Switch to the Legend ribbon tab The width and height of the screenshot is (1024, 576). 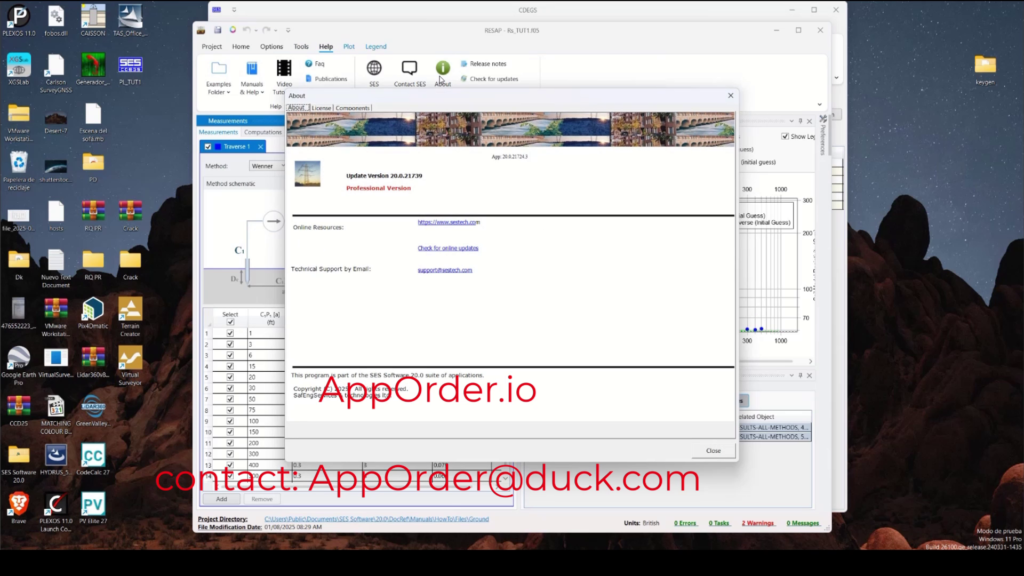376,46
